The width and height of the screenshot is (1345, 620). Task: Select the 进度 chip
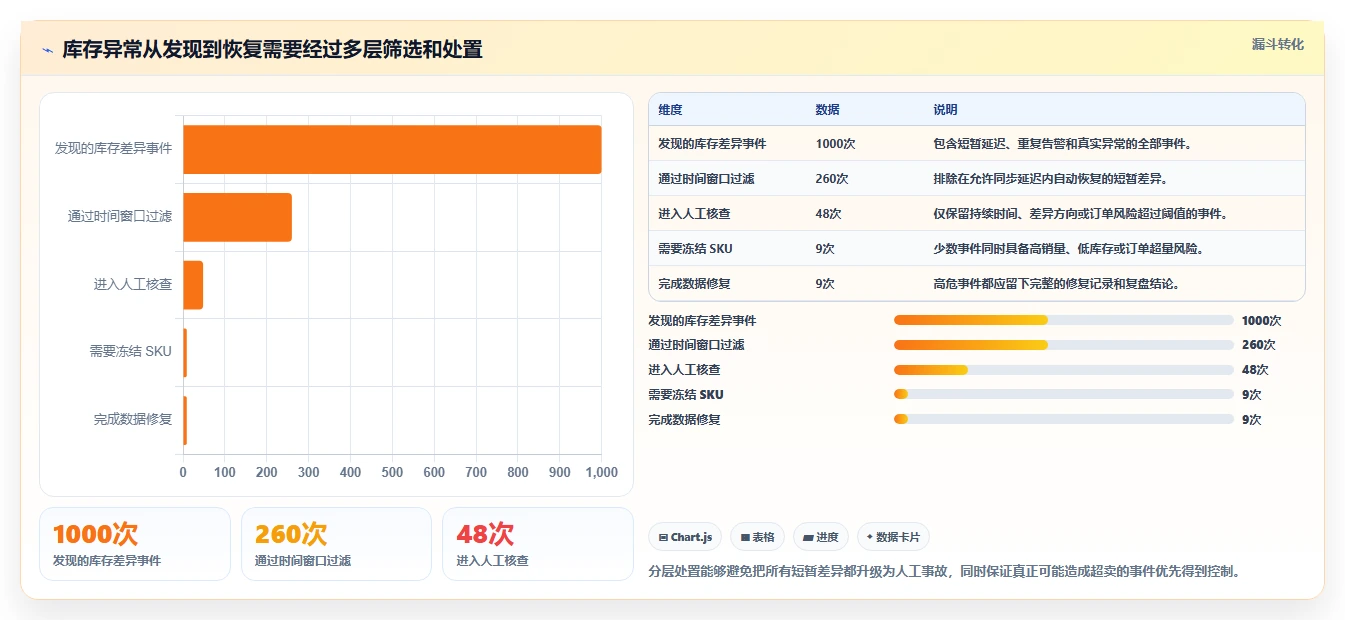click(x=821, y=537)
